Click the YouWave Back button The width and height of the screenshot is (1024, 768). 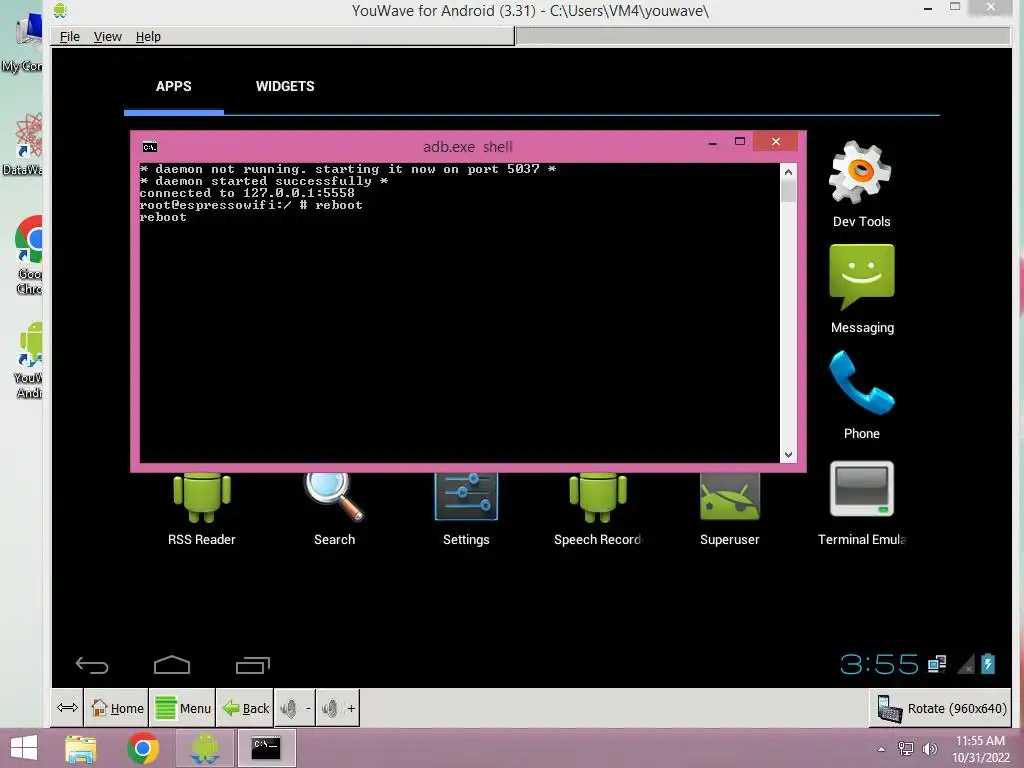click(246, 708)
